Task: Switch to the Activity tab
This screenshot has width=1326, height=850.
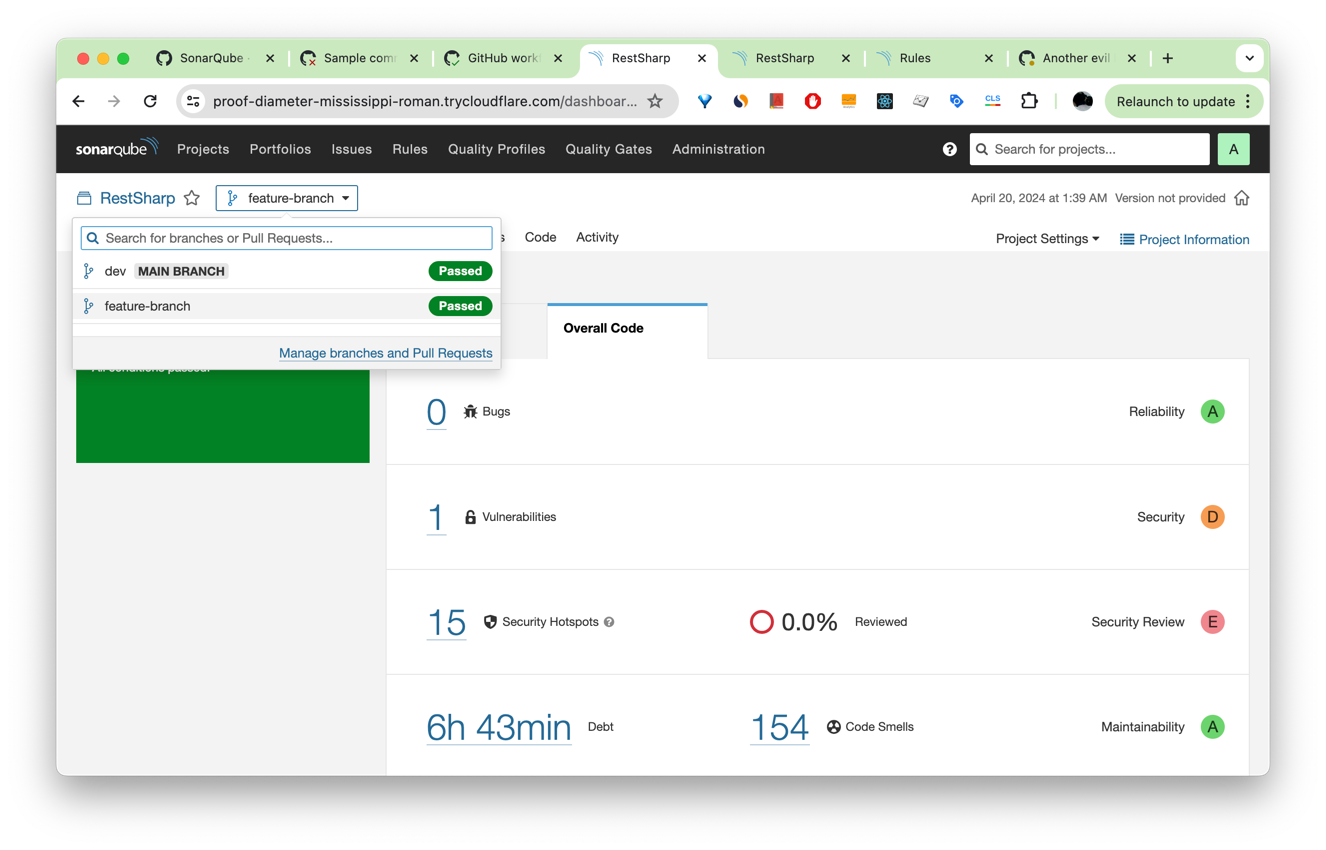Action: pyautogui.click(x=597, y=237)
